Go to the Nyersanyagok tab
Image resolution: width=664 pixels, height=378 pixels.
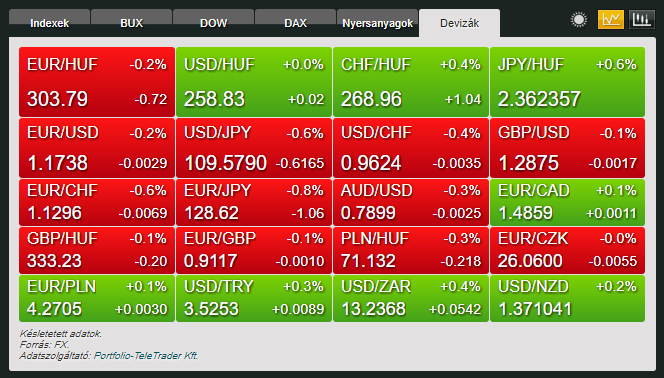click(x=377, y=23)
